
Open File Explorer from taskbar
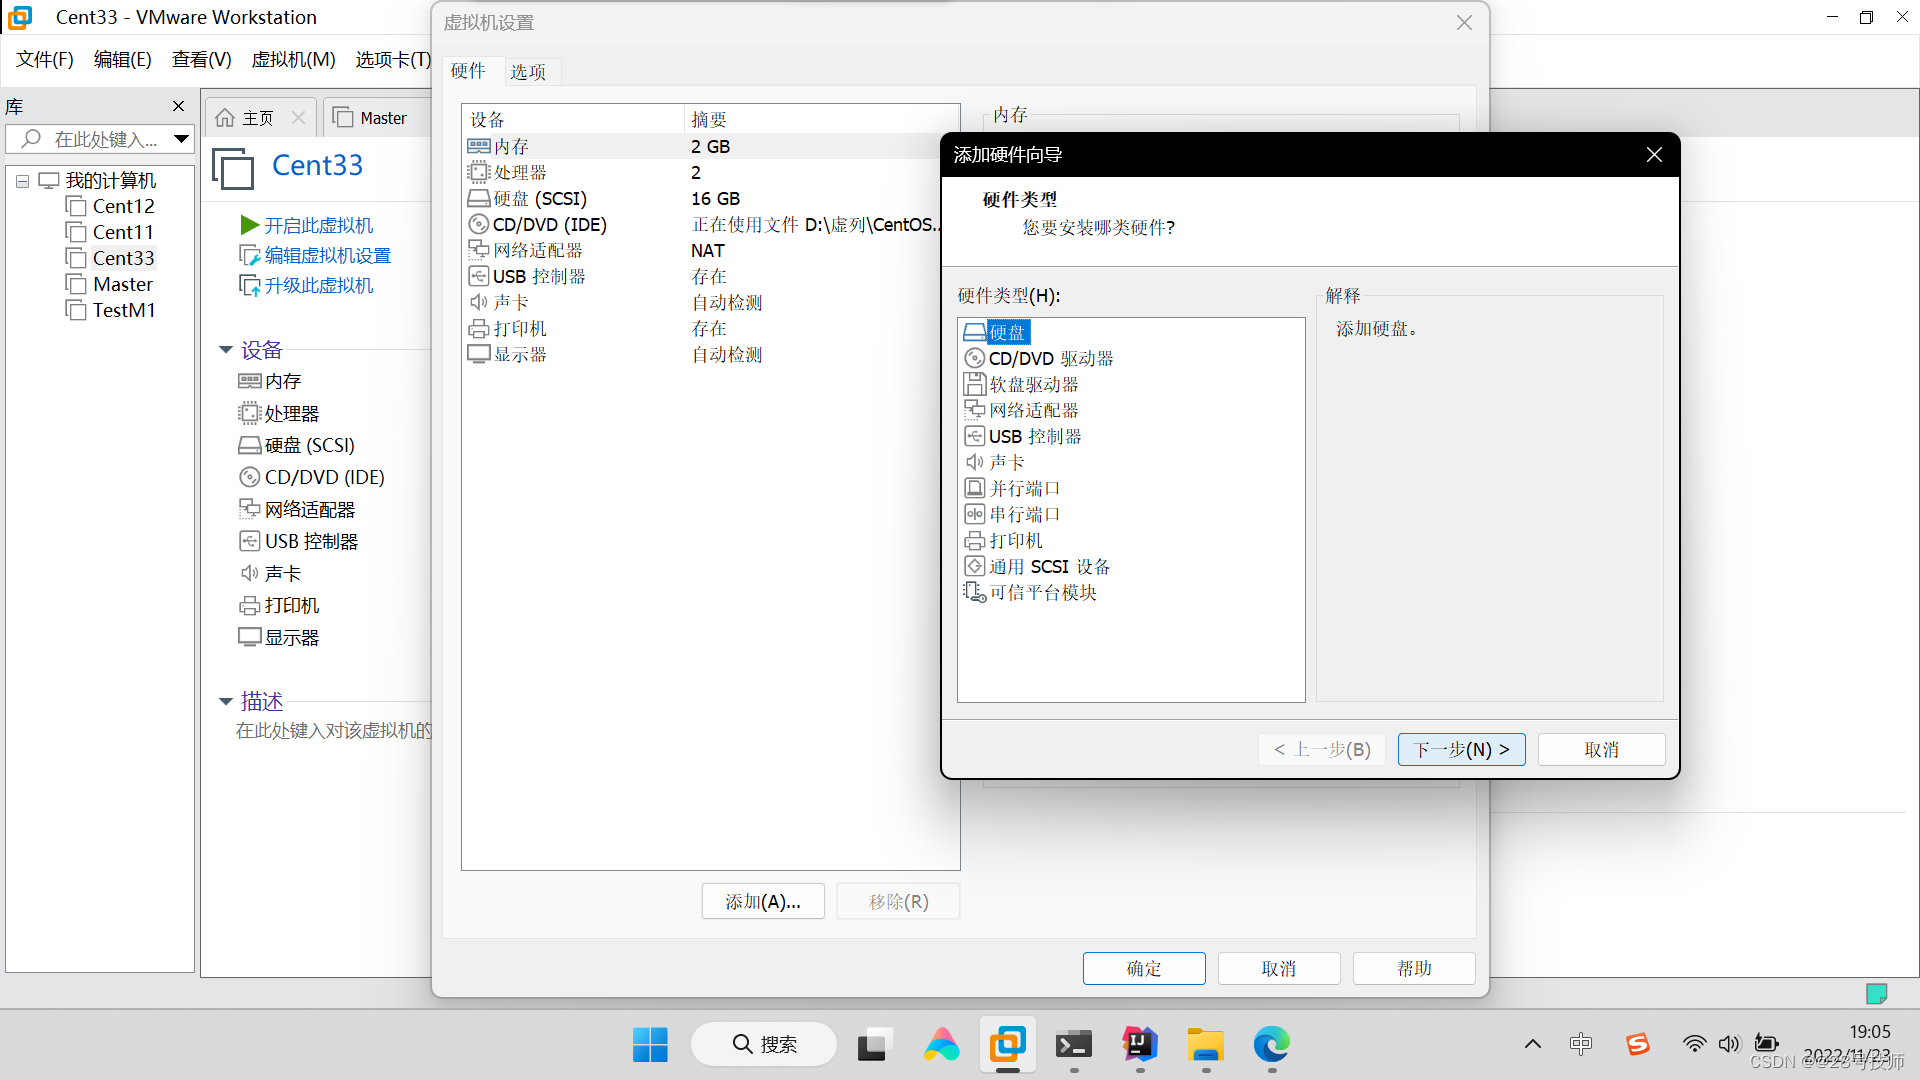(x=1206, y=1045)
